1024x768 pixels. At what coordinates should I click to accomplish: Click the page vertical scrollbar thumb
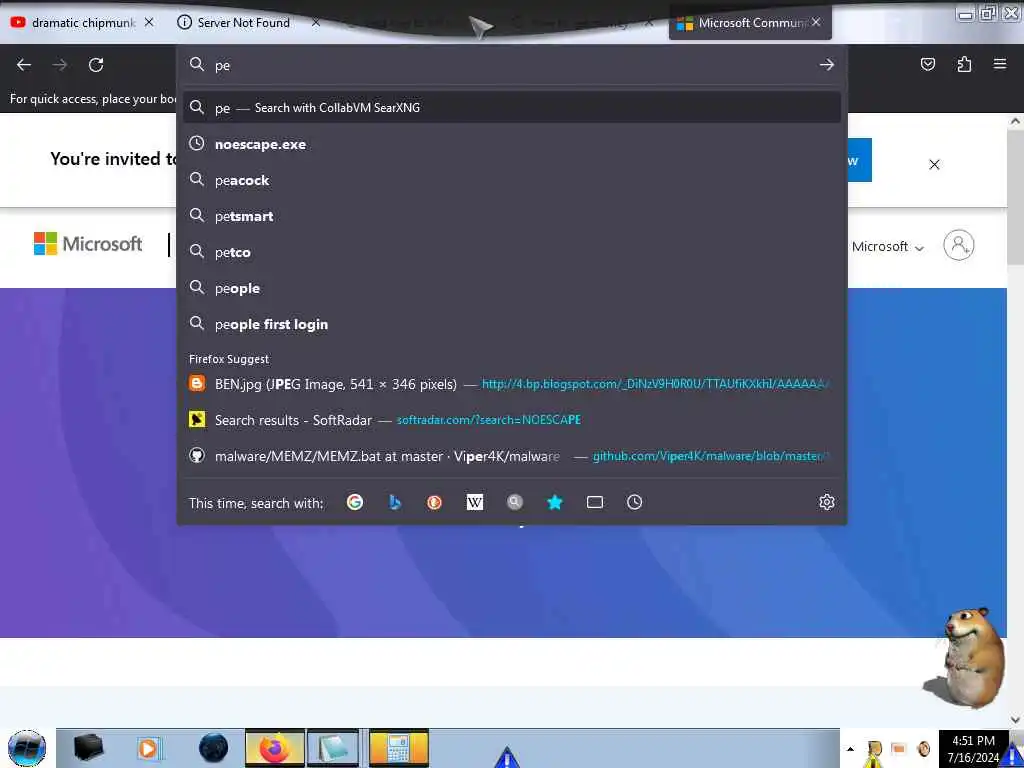(1015, 198)
